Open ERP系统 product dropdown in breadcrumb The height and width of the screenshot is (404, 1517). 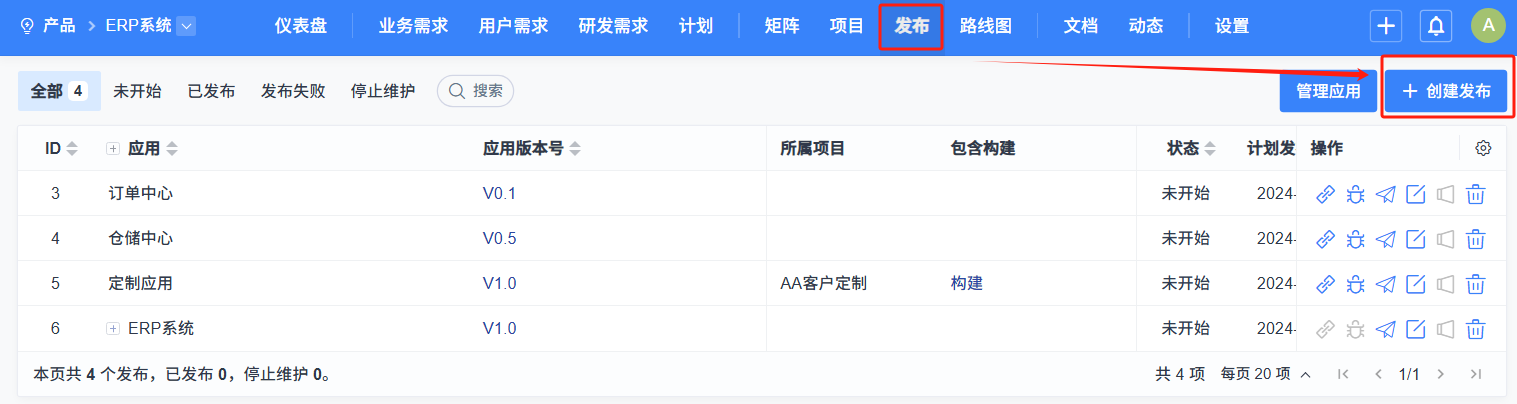coord(186,27)
